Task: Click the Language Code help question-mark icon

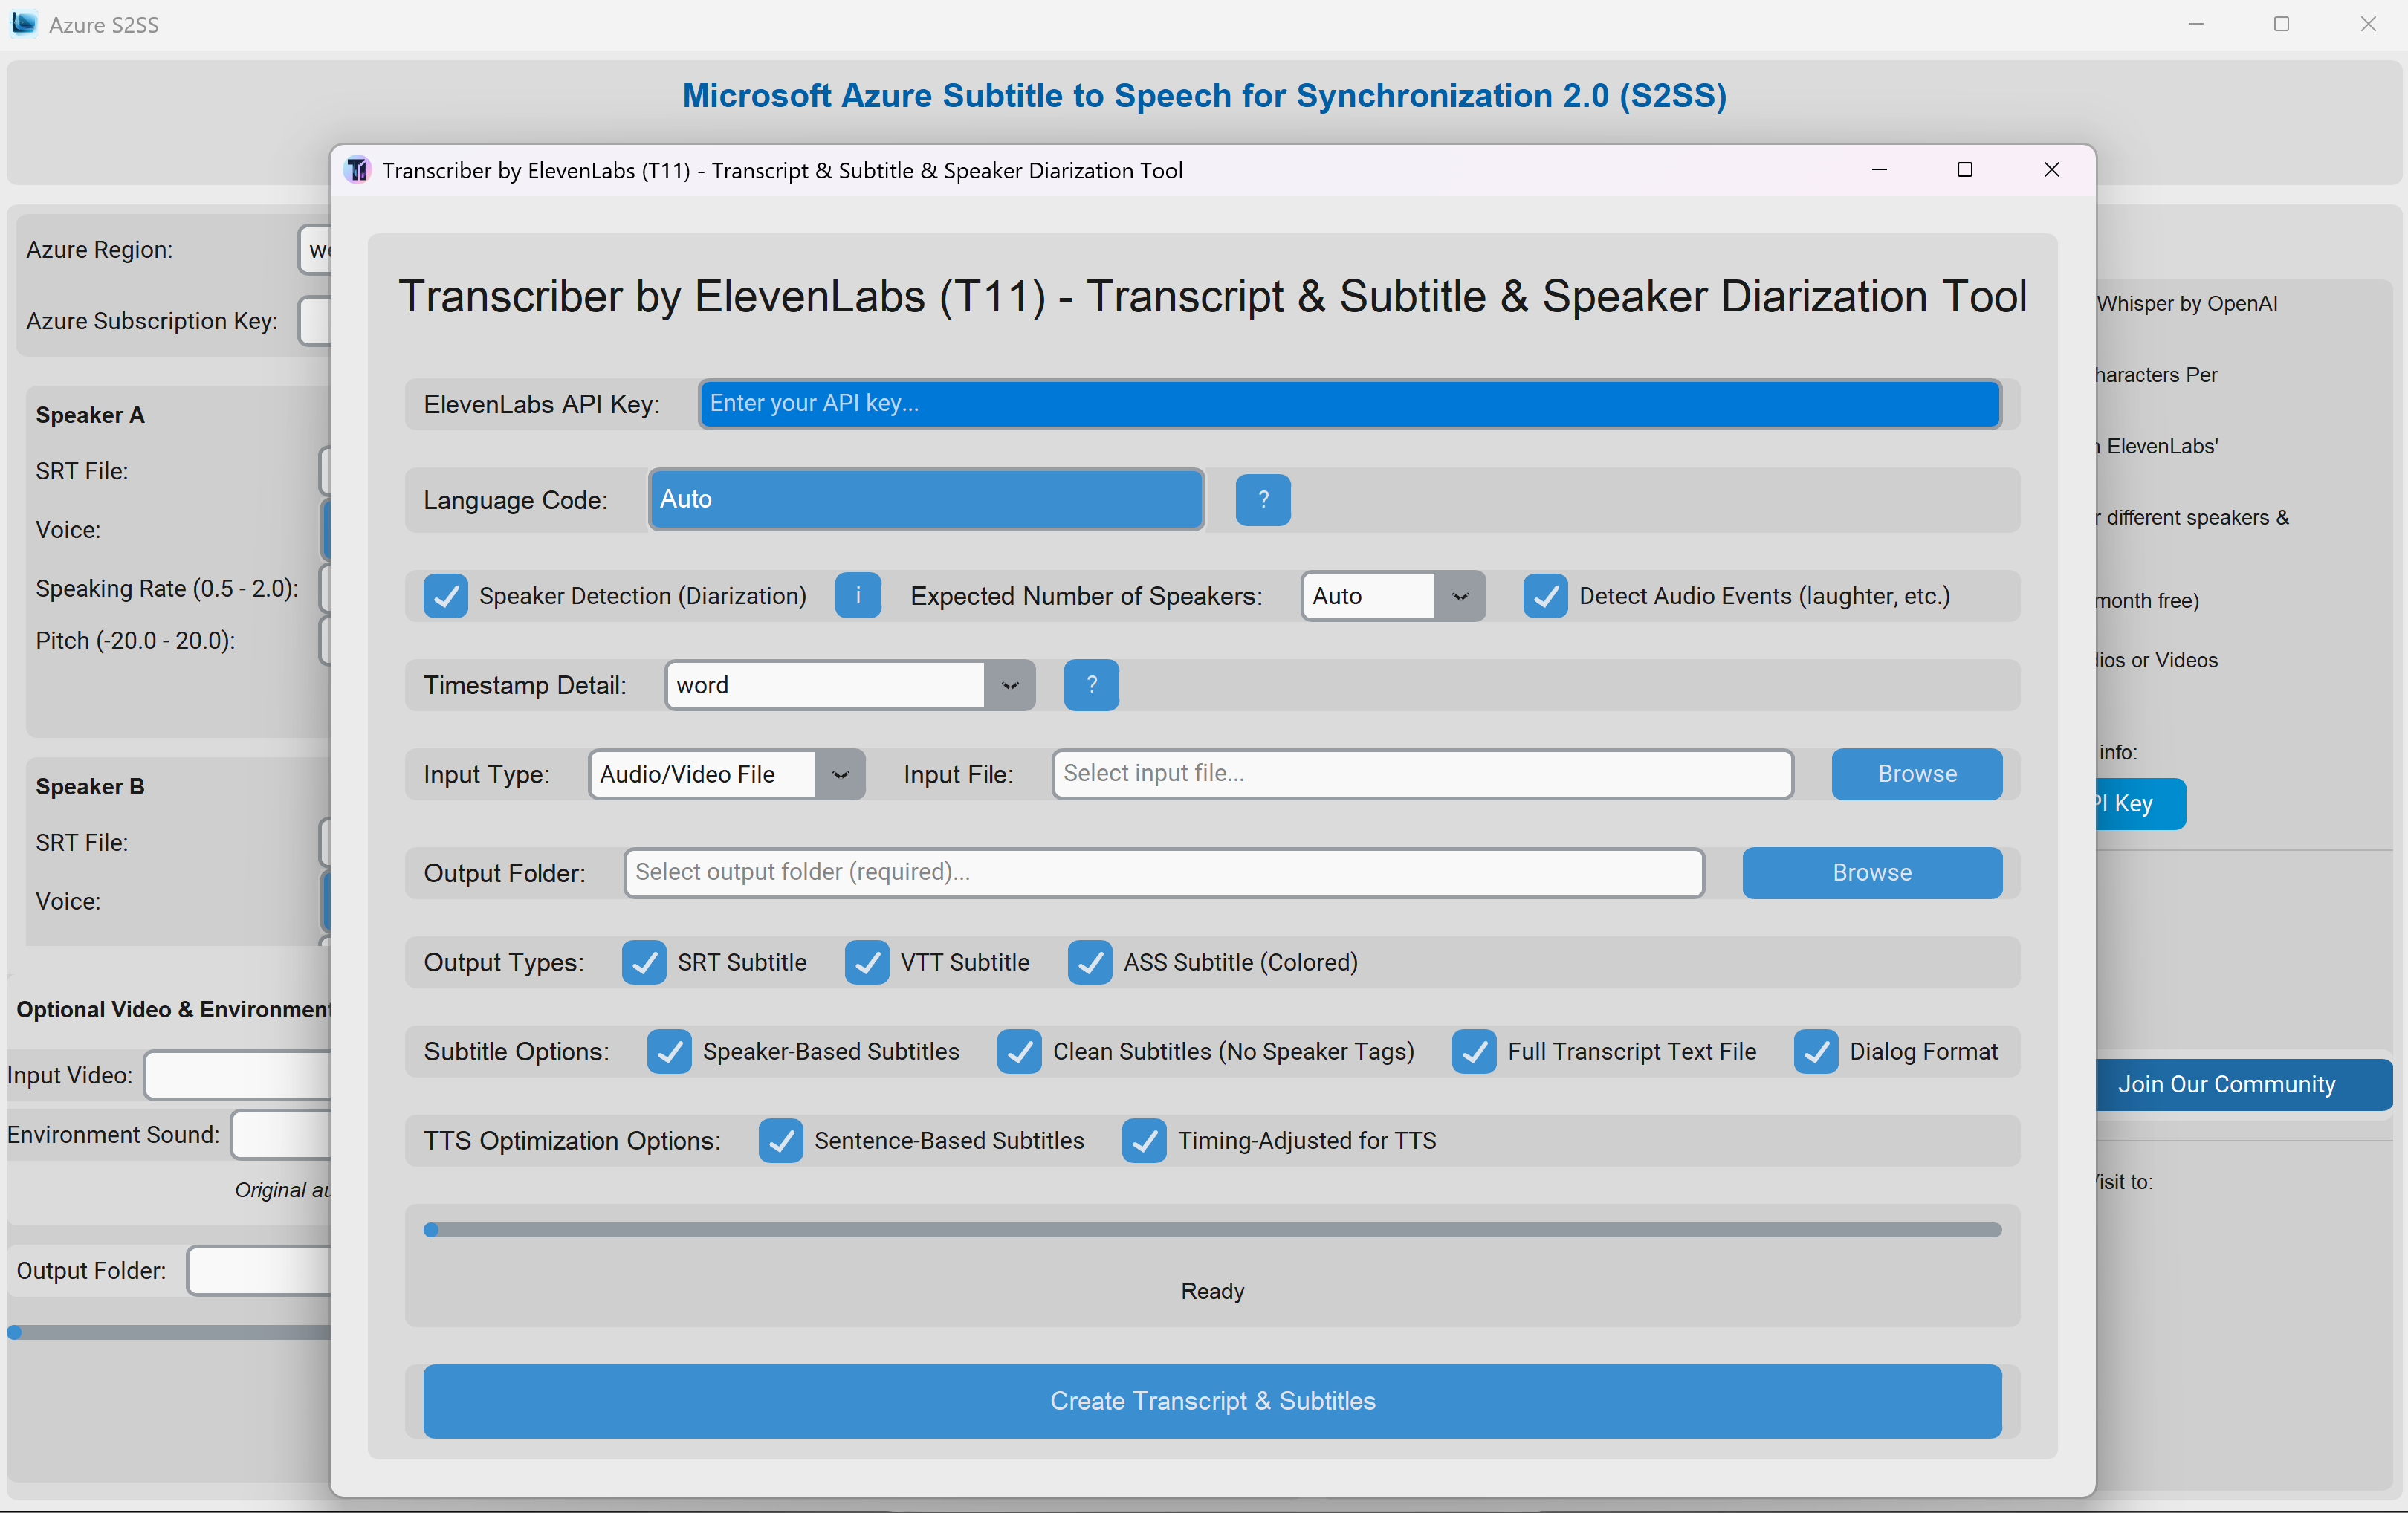Action: click(x=1262, y=499)
